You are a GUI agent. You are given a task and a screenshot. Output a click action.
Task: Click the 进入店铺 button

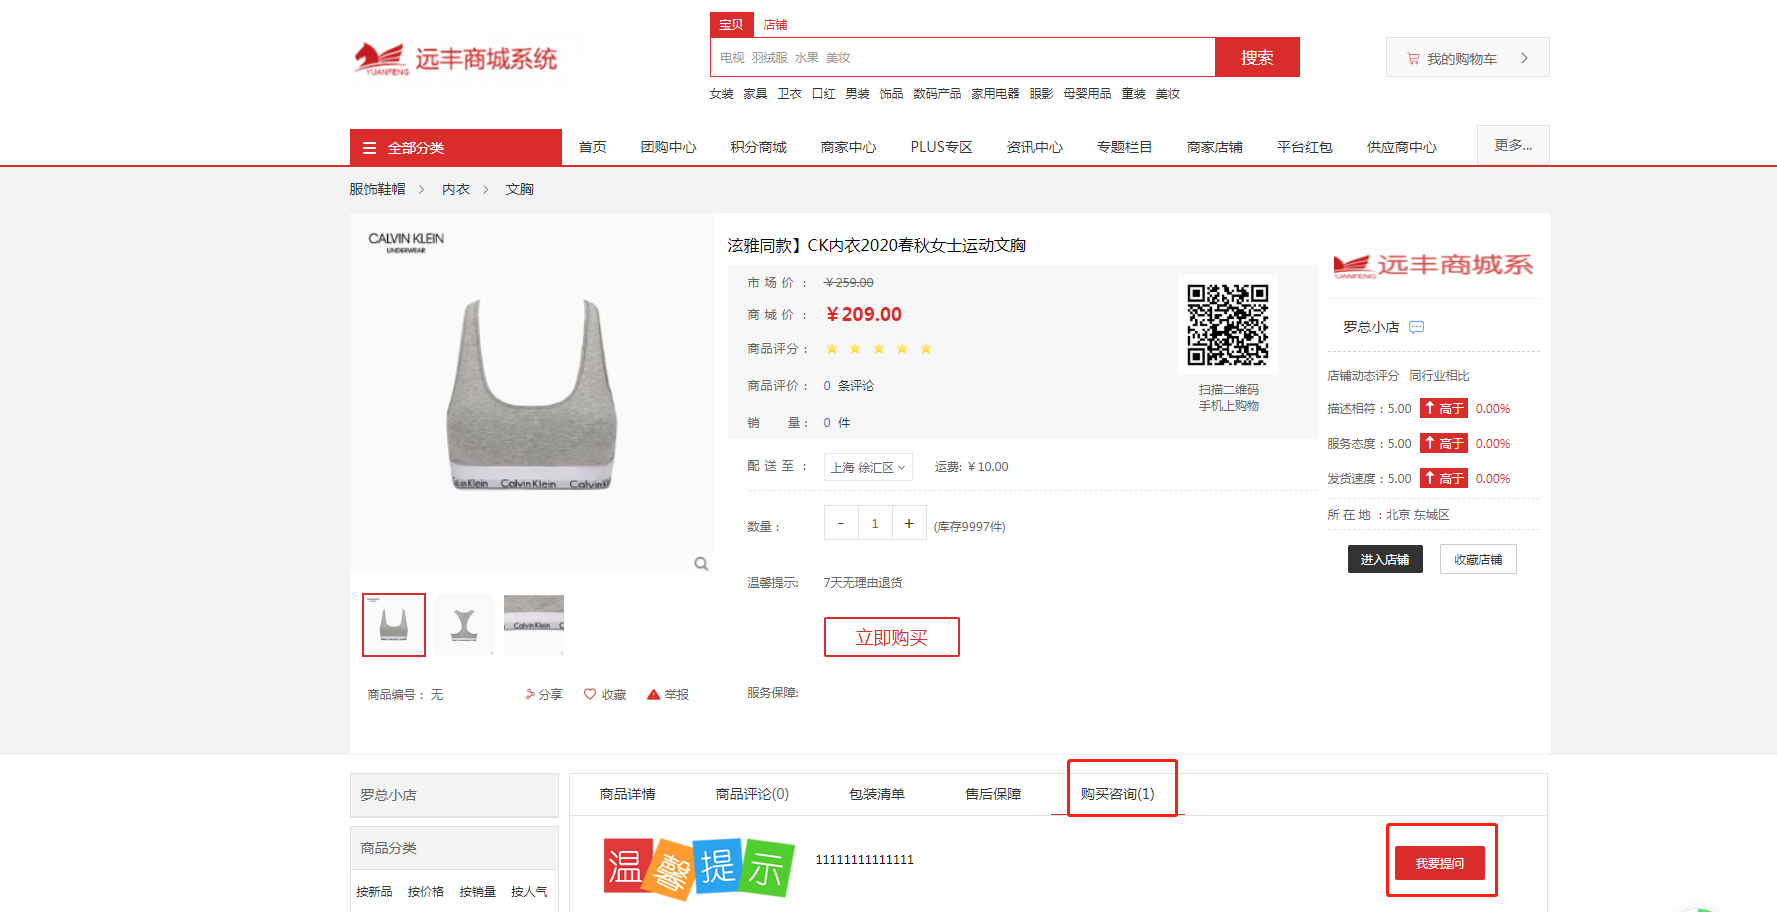click(1385, 559)
